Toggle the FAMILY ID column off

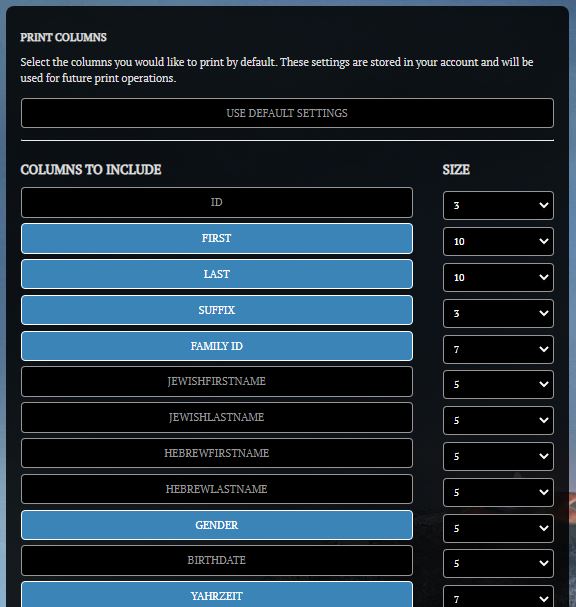(x=217, y=346)
